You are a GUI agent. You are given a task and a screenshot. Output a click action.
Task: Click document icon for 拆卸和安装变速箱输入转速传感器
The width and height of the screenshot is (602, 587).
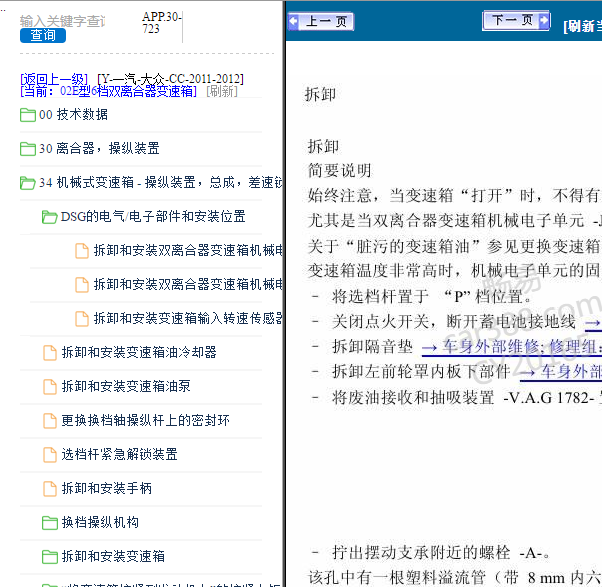click(x=81, y=319)
